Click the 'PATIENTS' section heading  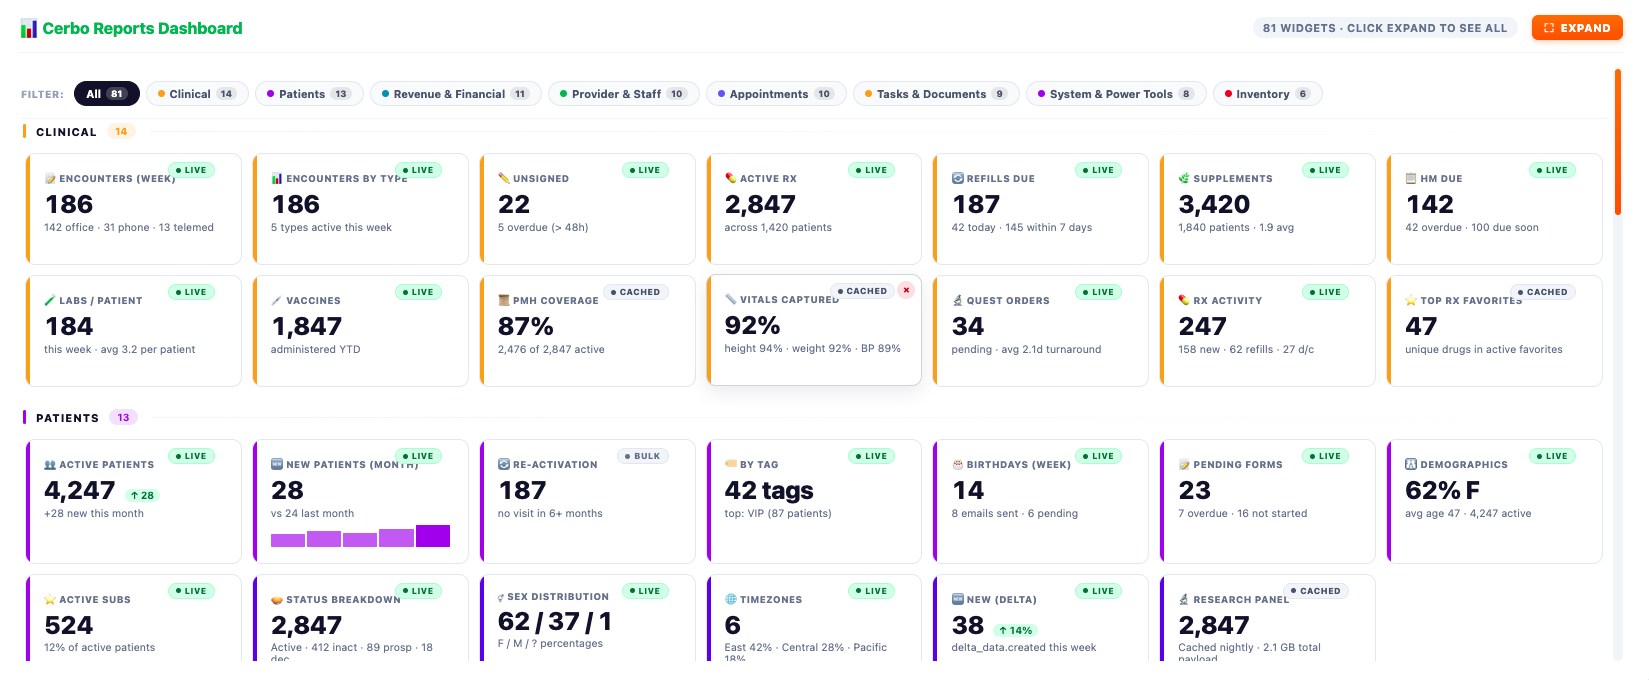pos(67,418)
